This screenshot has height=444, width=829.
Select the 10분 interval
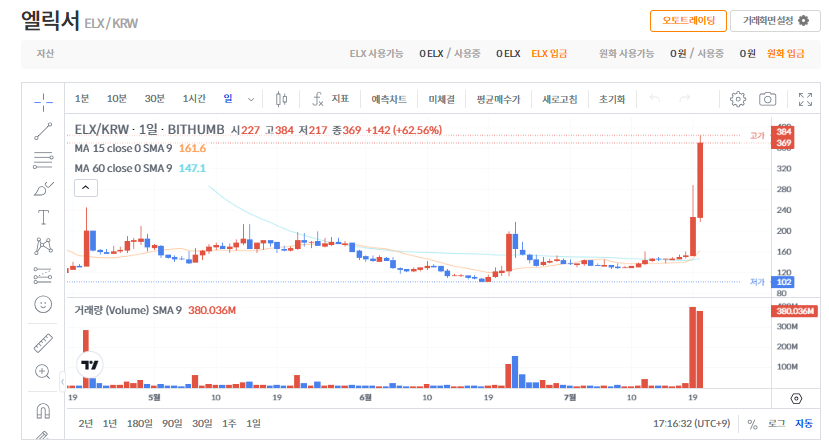coord(117,99)
